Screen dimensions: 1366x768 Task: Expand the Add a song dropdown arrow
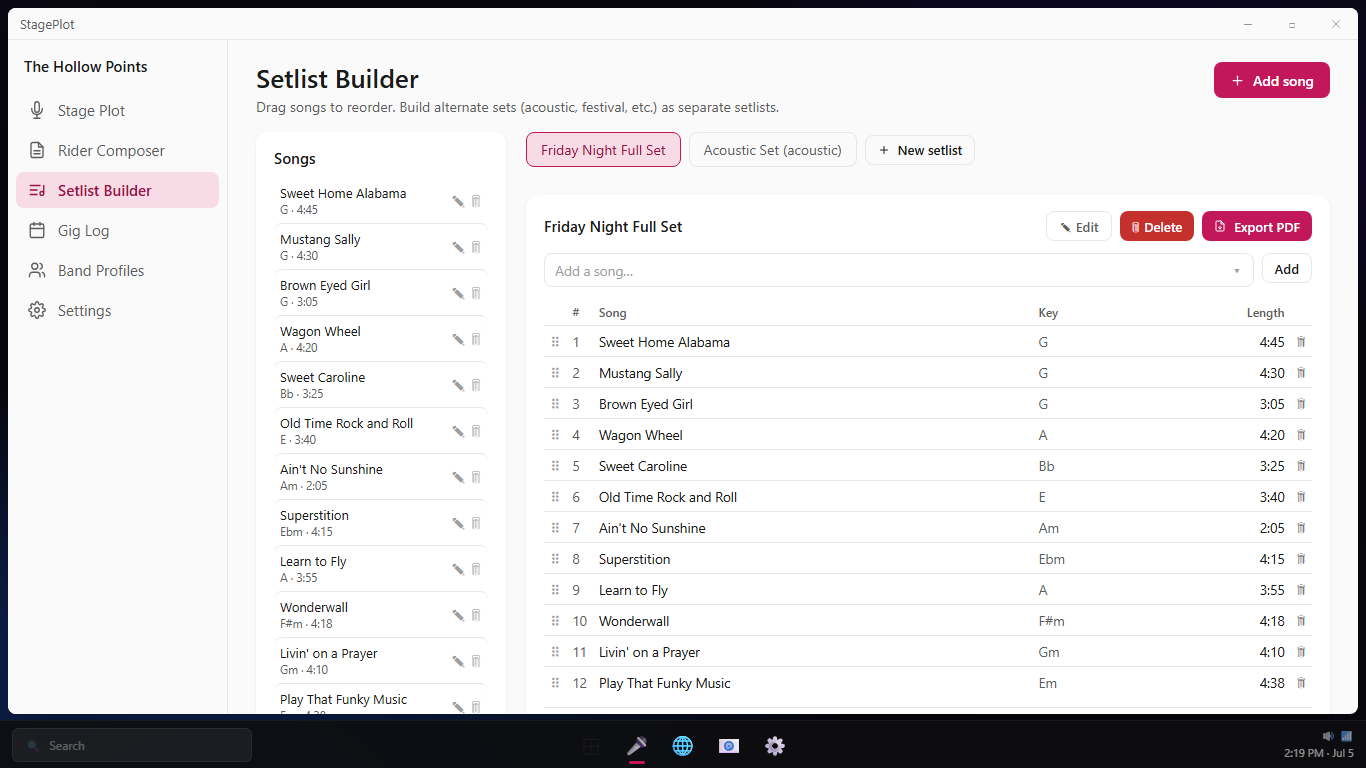click(x=1237, y=271)
